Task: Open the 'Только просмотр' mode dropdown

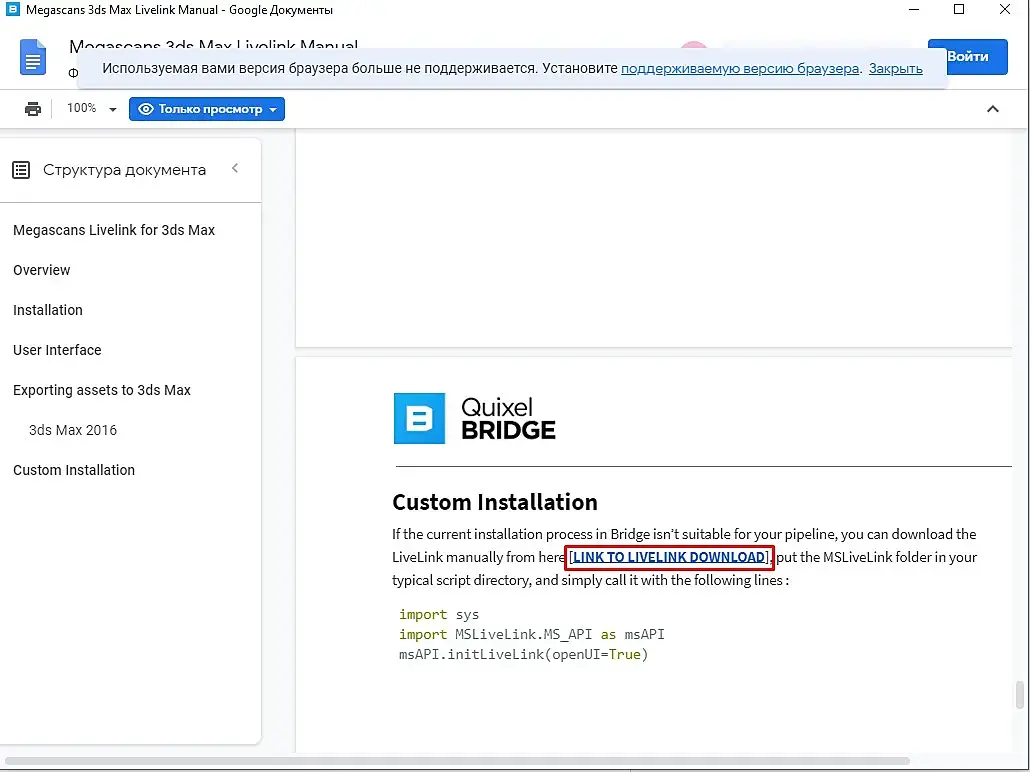Action: (207, 109)
